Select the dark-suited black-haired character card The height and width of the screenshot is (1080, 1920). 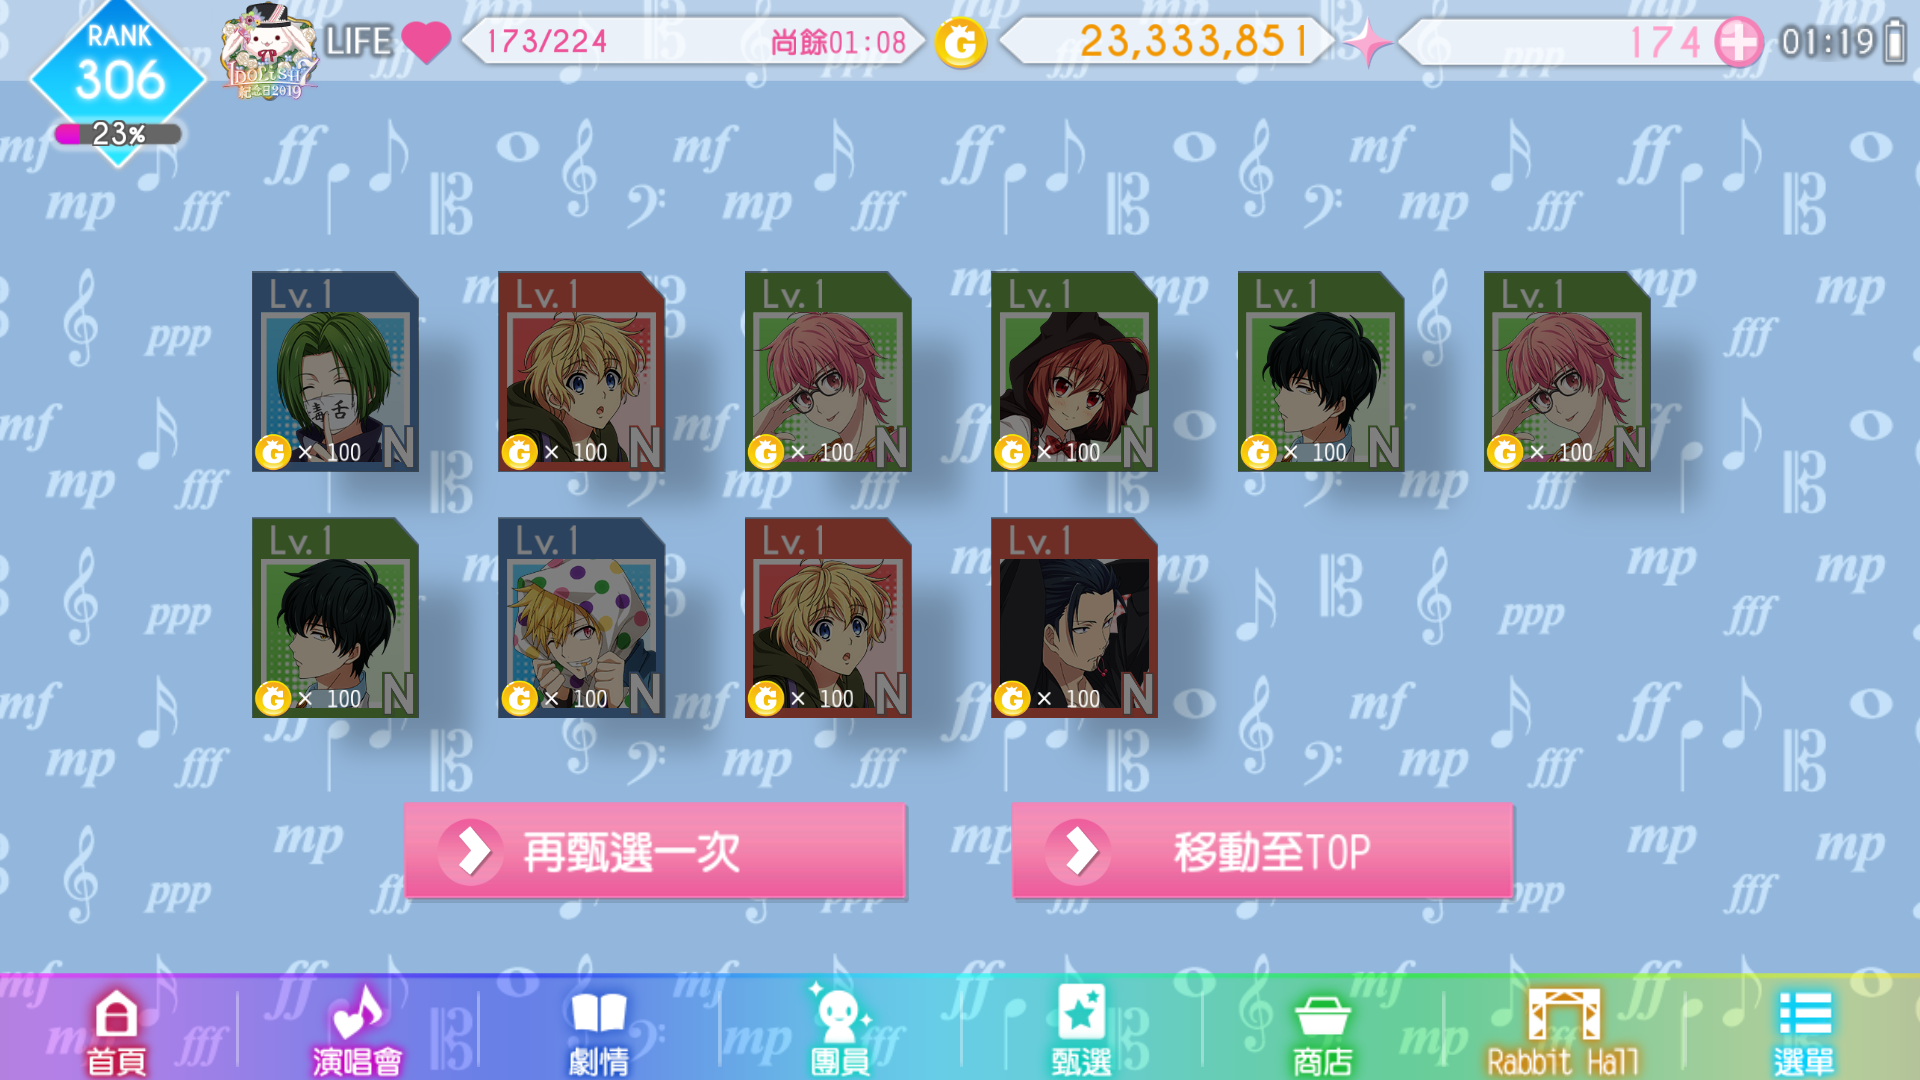click(1074, 617)
